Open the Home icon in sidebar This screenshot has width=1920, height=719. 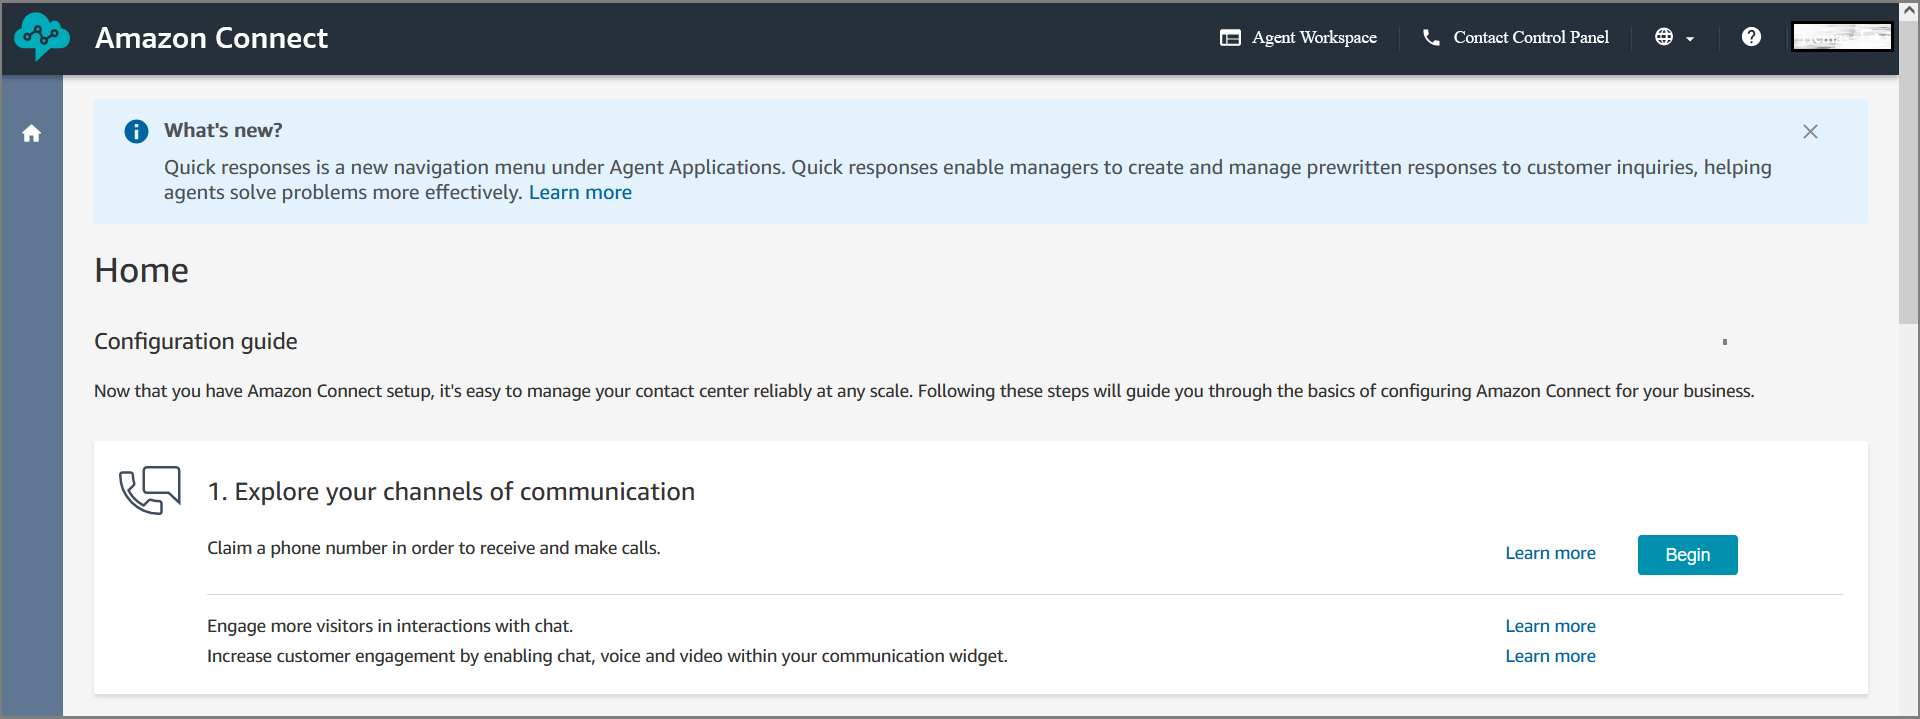(x=32, y=133)
